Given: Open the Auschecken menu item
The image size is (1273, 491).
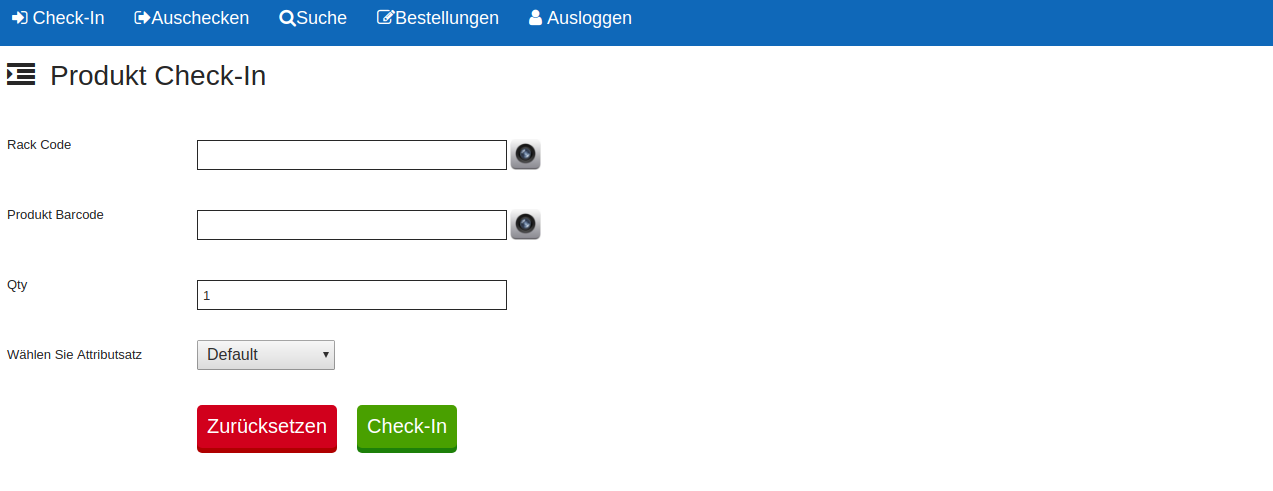Looking at the screenshot, I should [x=200, y=18].
